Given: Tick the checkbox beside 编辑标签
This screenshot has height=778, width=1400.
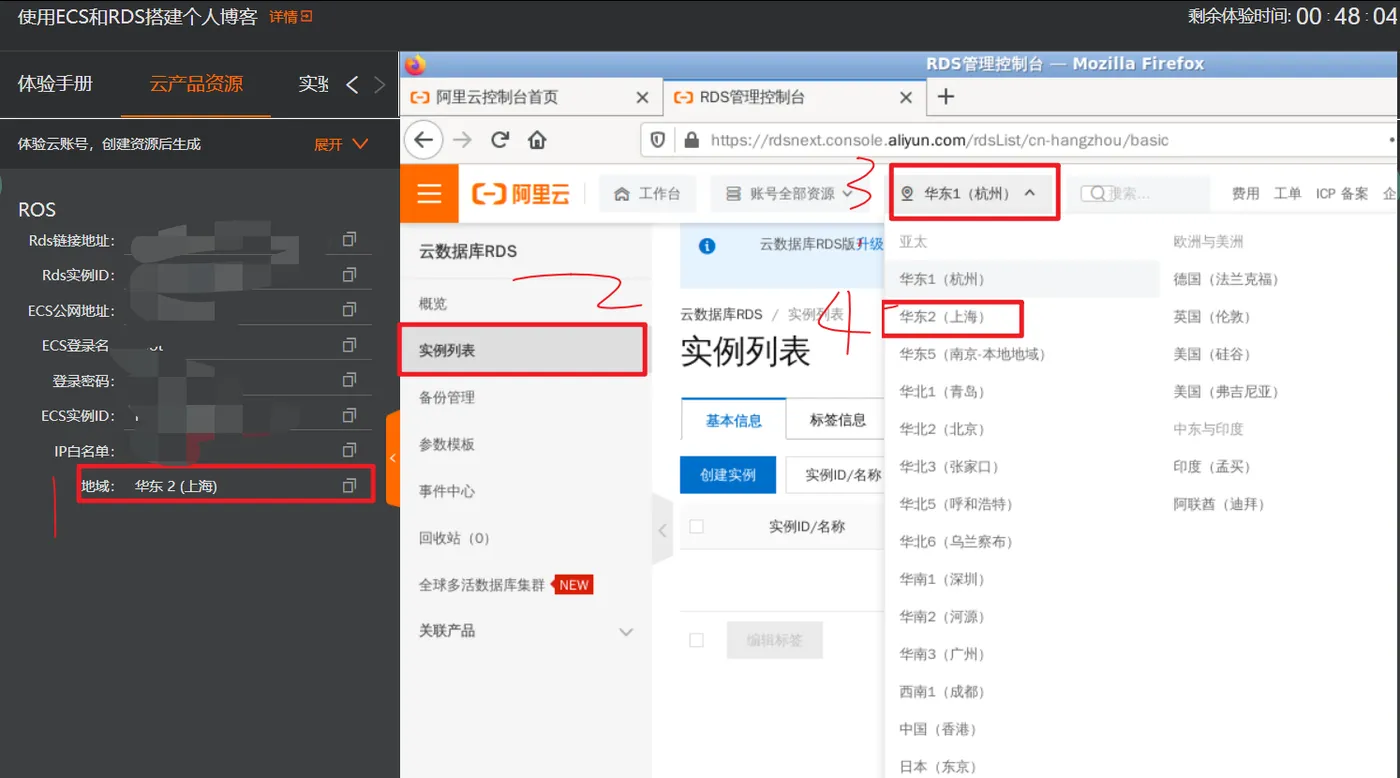Looking at the screenshot, I should (x=697, y=640).
